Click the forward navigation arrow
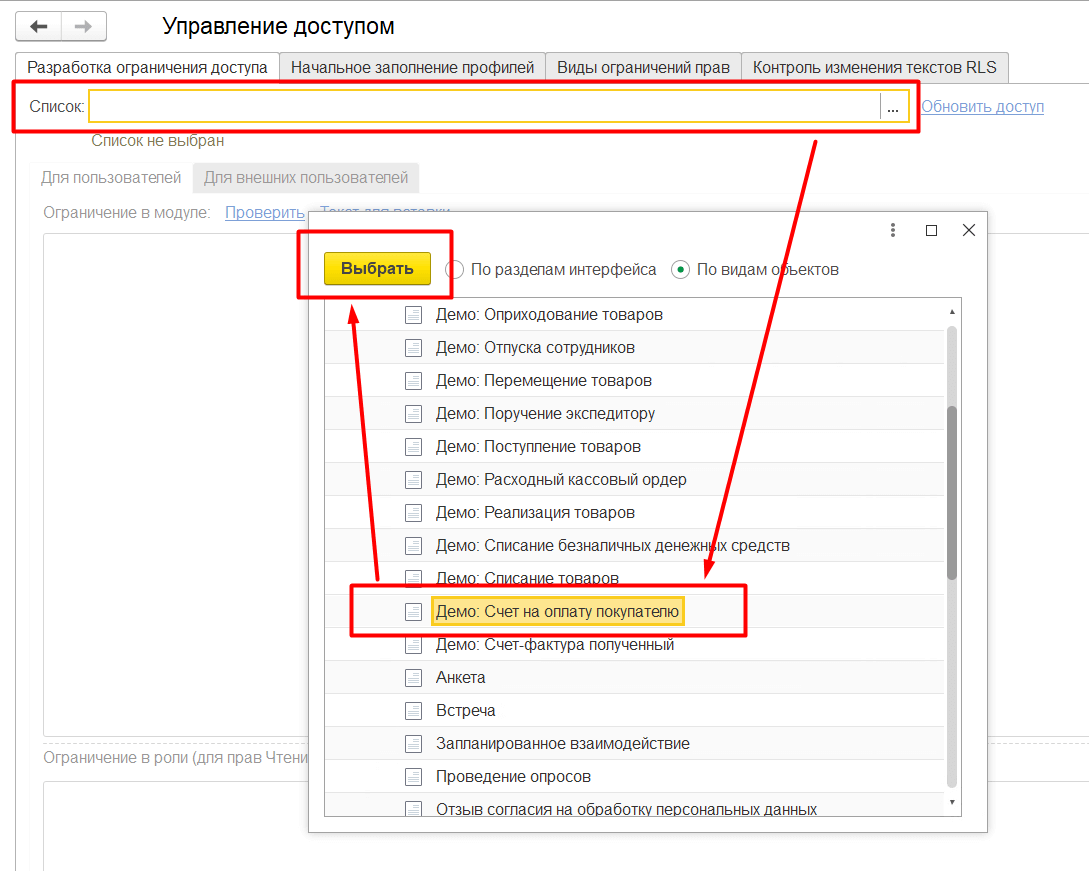Screen dimensions: 1089x871 coord(84,26)
